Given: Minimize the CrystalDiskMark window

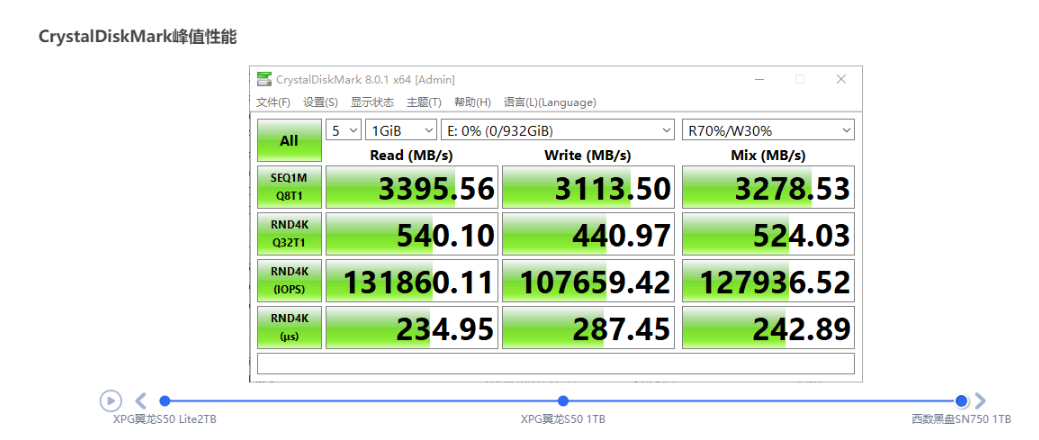Looking at the screenshot, I should pos(759,80).
